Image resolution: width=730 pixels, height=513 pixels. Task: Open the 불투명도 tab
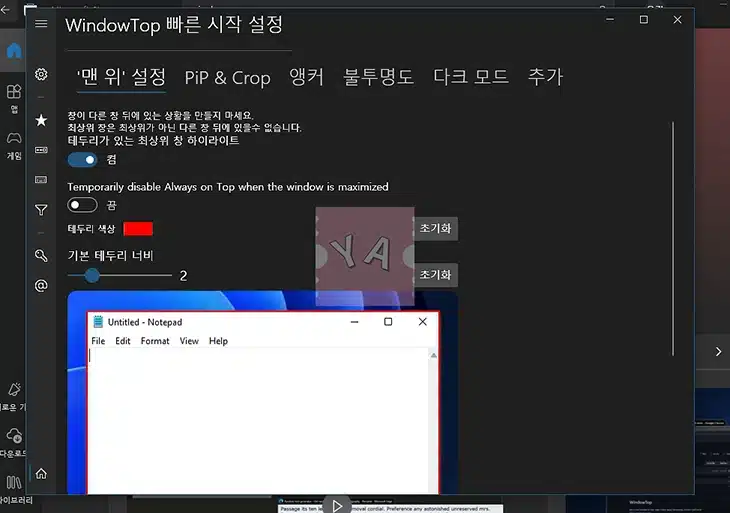tap(378, 77)
